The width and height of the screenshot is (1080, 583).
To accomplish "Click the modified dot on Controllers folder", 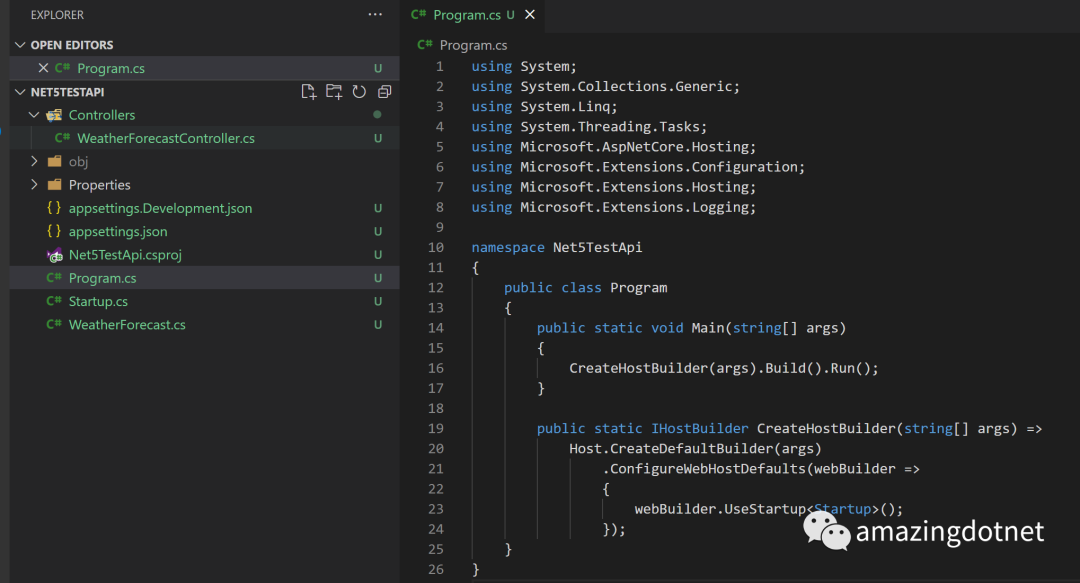I will click(377, 114).
